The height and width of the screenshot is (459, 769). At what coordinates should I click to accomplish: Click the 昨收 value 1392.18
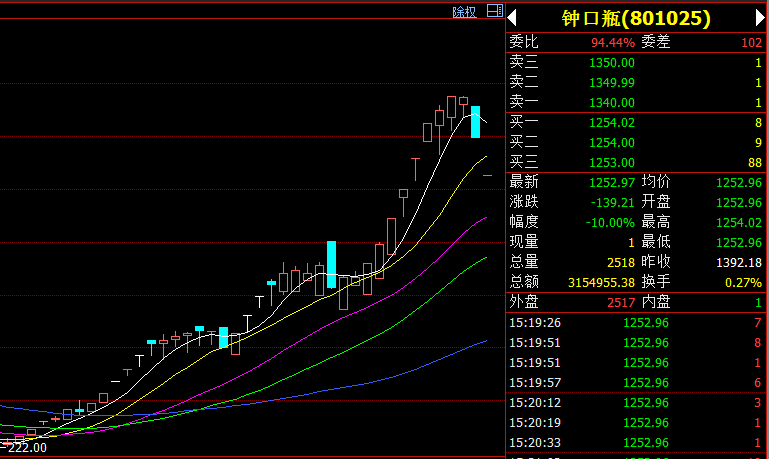click(739, 263)
